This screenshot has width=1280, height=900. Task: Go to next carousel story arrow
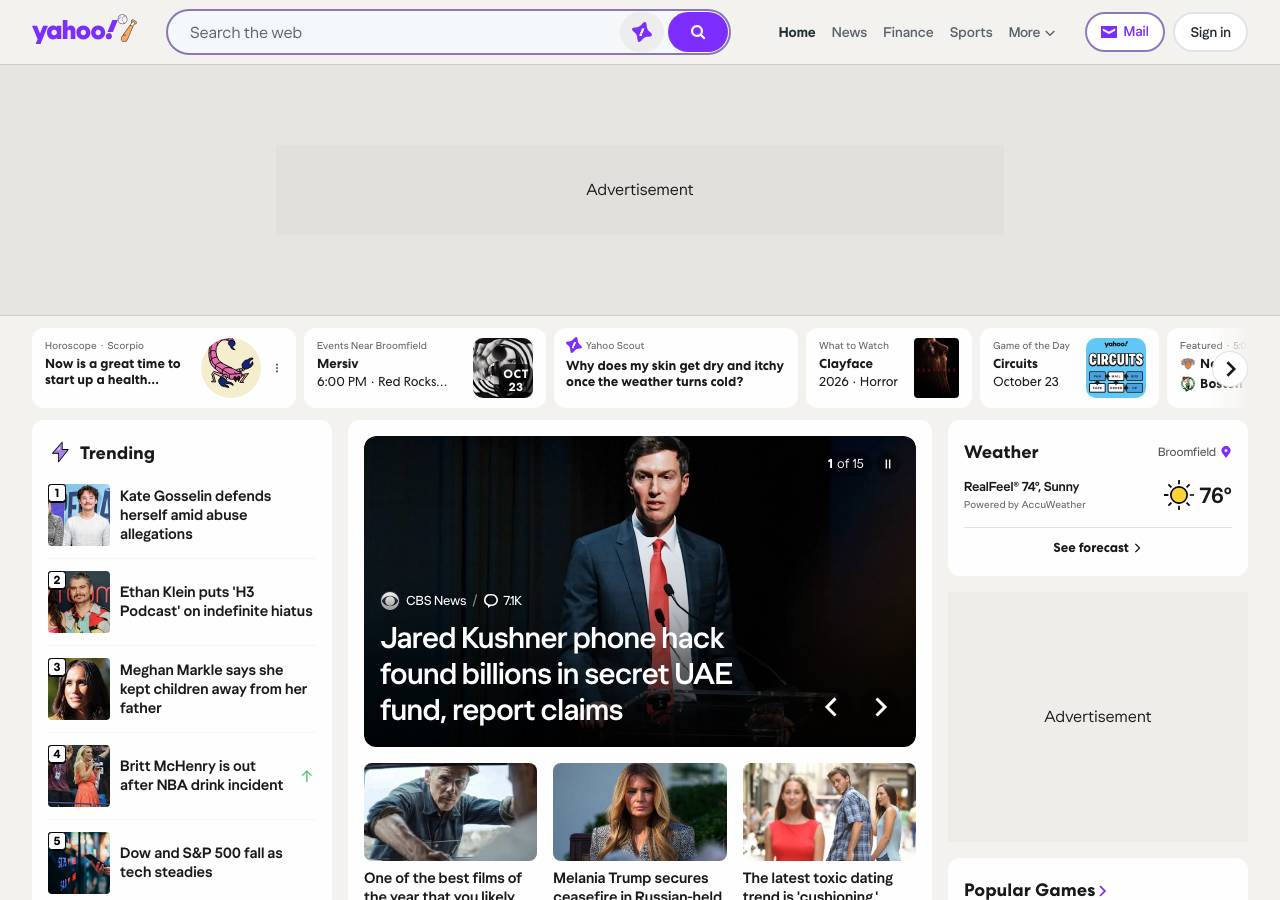[x=880, y=707]
